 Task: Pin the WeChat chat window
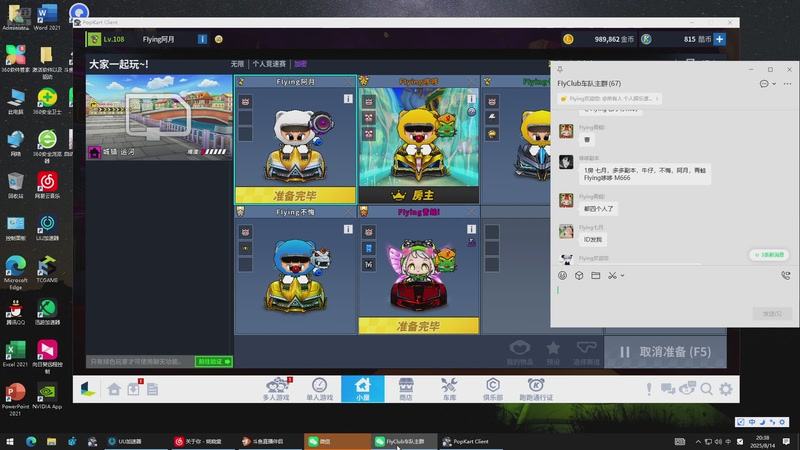coord(560,69)
